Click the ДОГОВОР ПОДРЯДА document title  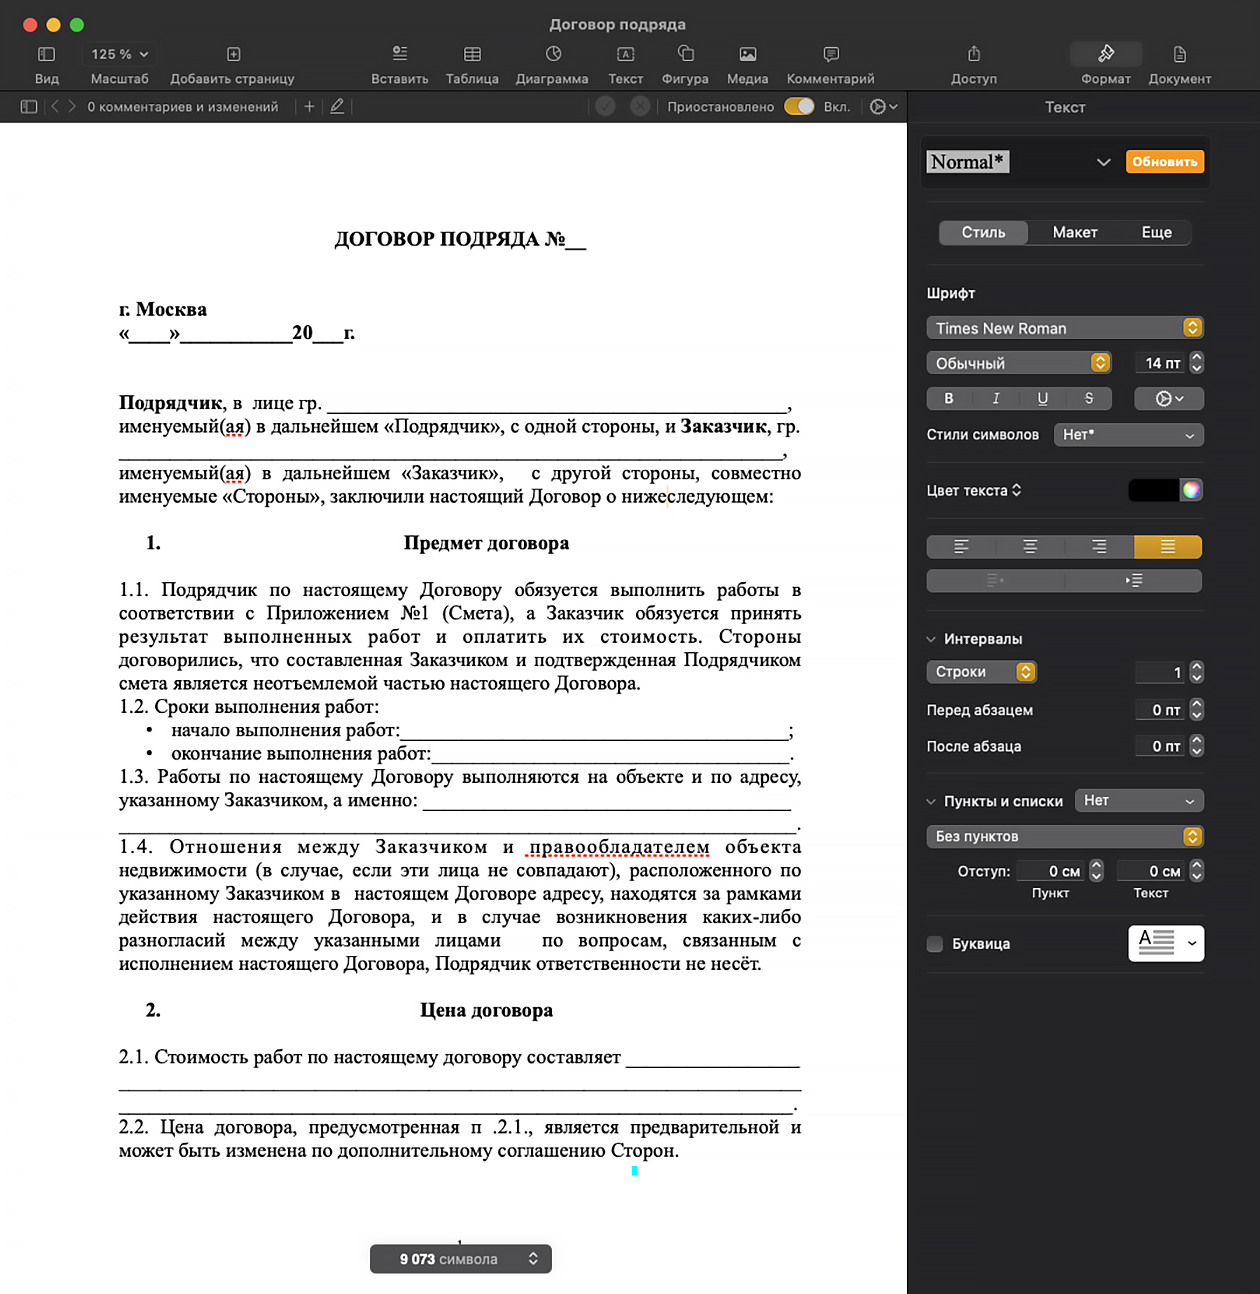[x=460, y=239]
